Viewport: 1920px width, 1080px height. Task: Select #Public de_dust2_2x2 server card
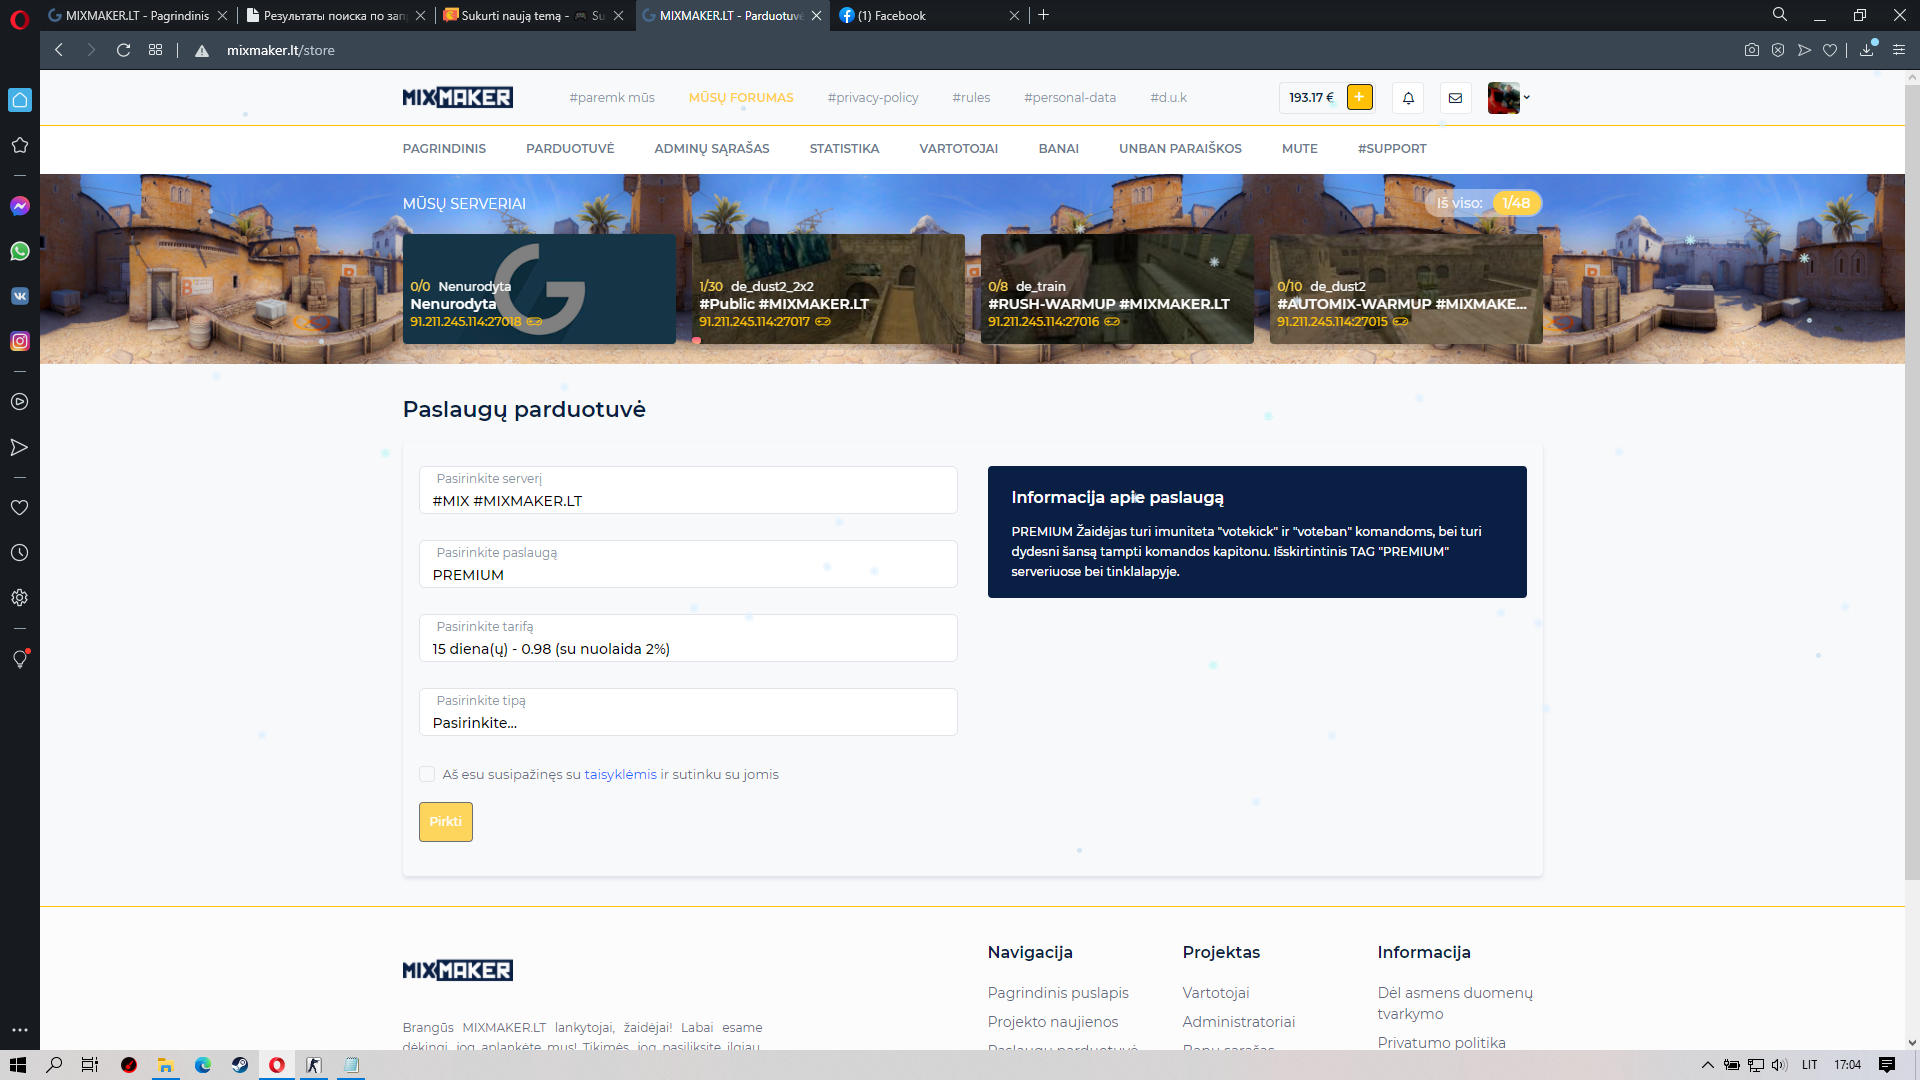point(828,289)
